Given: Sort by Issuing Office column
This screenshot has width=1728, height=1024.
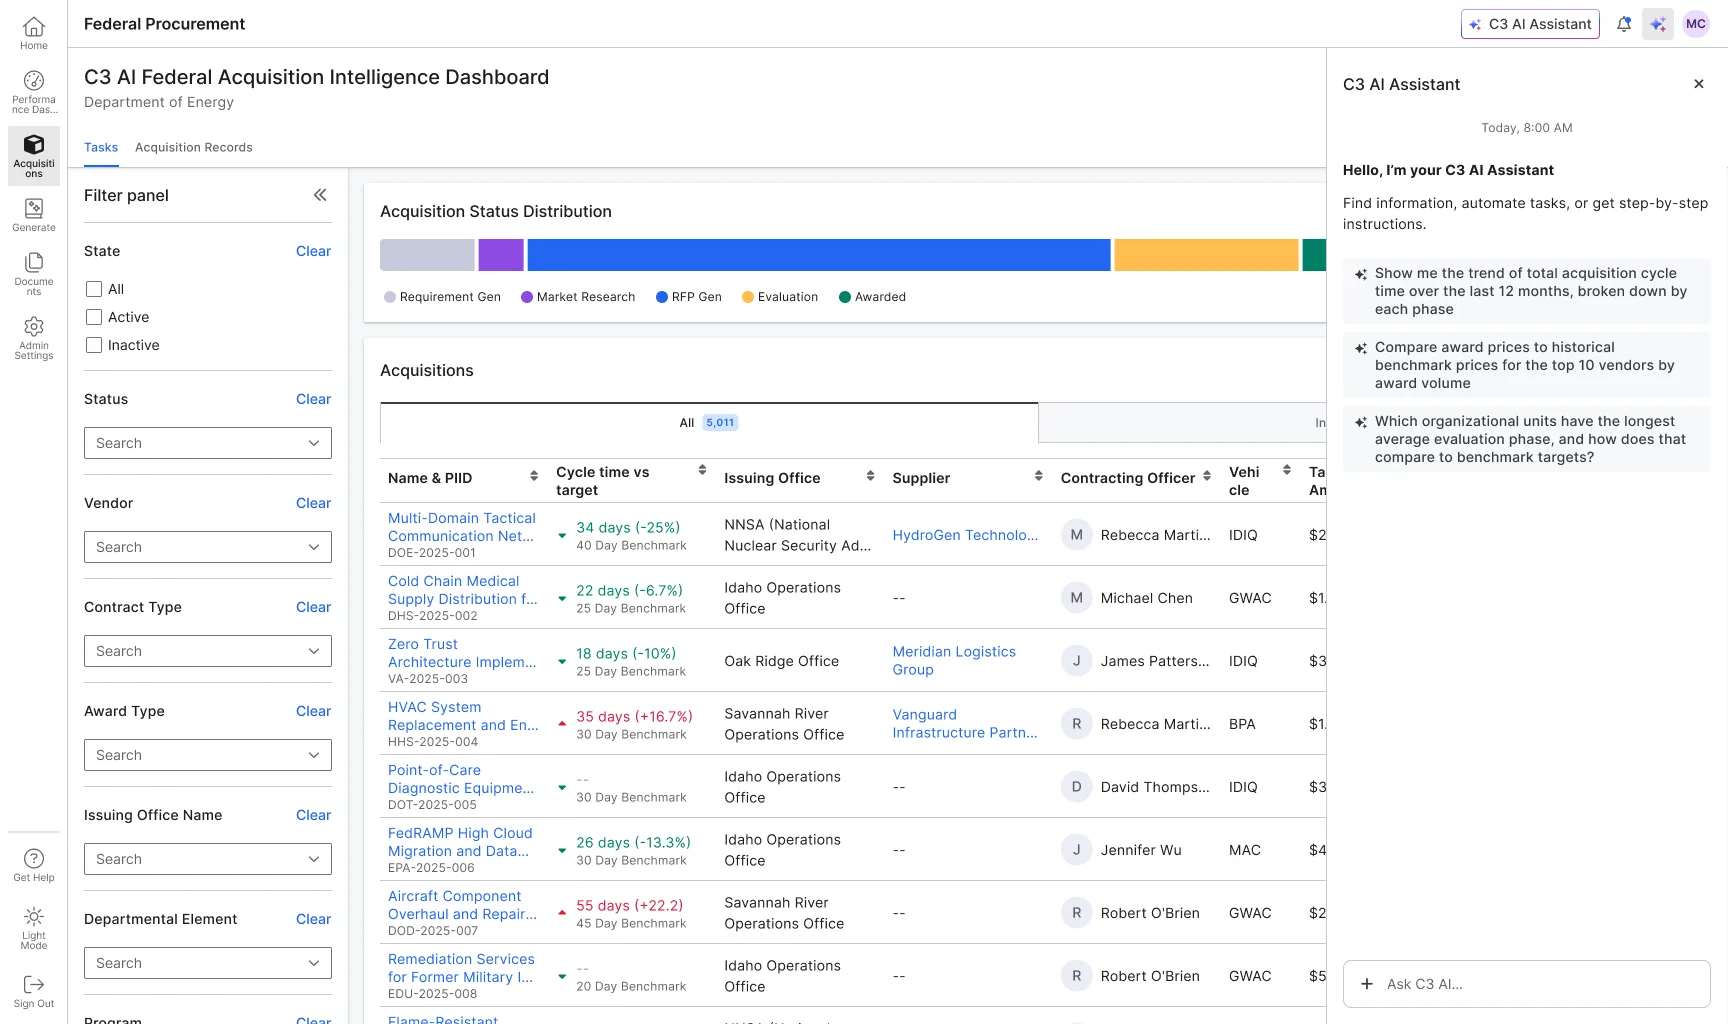Looking at the screenshot, I should (x=870, y=477).
